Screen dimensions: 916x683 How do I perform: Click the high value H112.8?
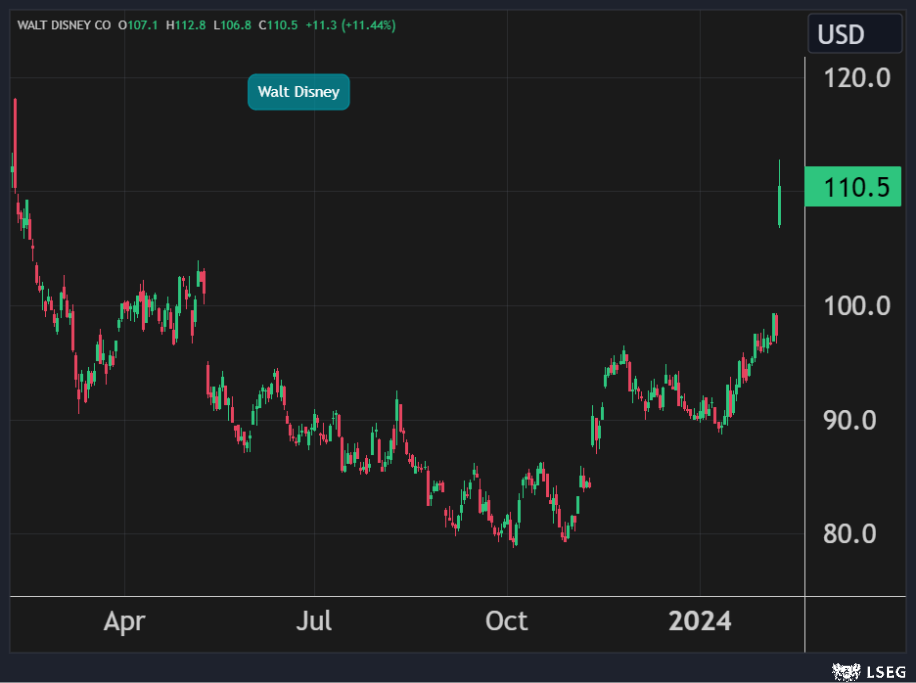pos(186,25)
